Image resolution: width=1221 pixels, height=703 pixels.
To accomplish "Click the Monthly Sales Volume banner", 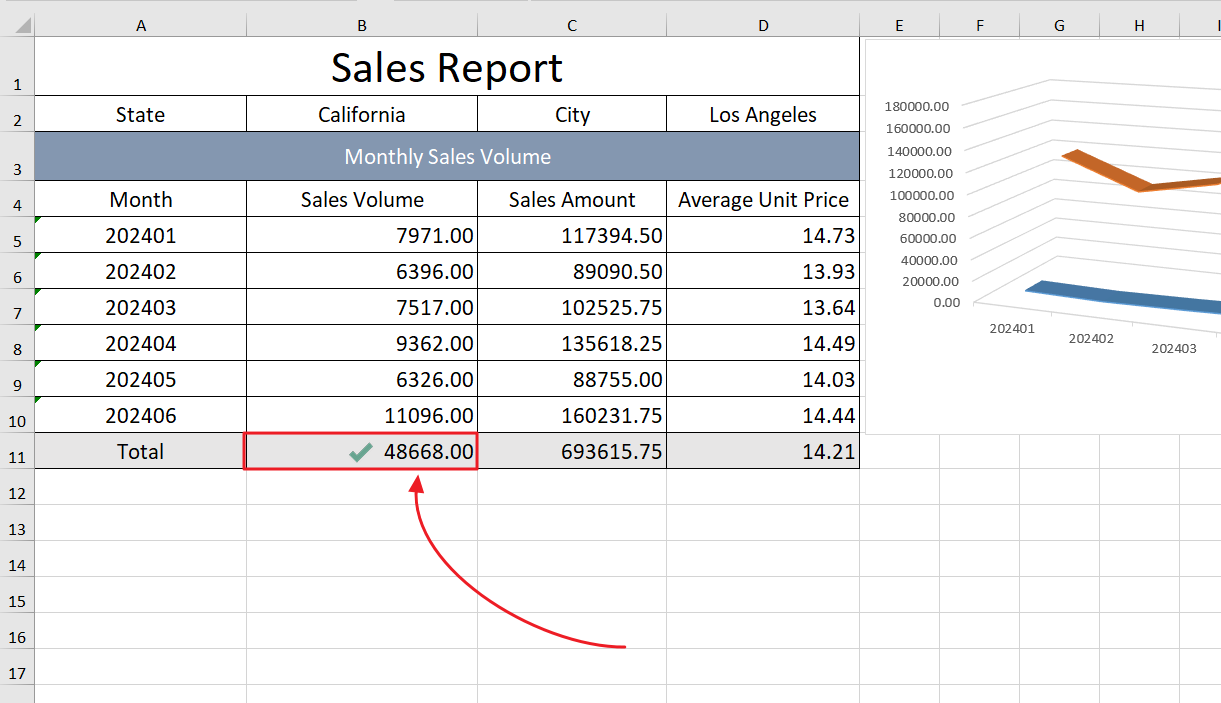I will [447, 156].
